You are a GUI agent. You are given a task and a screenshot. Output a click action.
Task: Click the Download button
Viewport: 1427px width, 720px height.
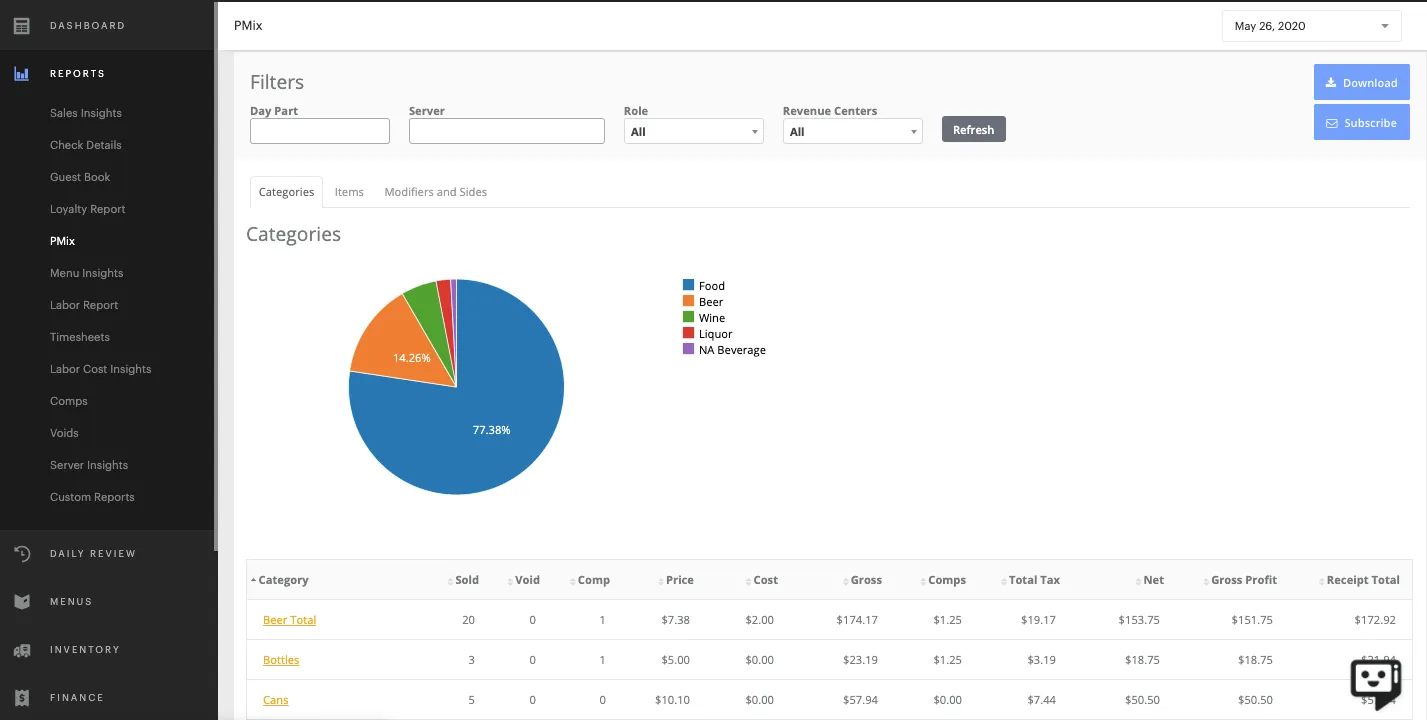pyautogui.click(x=1361, y=83)
